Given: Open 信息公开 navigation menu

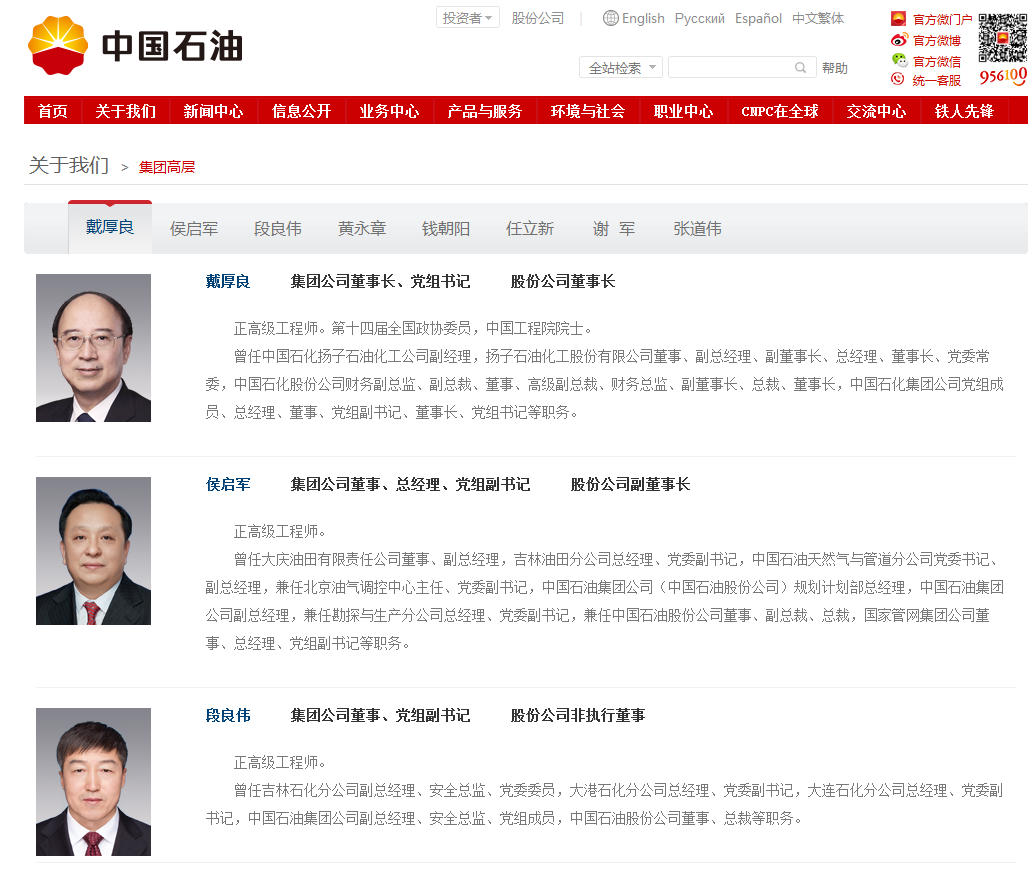Looking at the screenshot, I should [302, 111].
